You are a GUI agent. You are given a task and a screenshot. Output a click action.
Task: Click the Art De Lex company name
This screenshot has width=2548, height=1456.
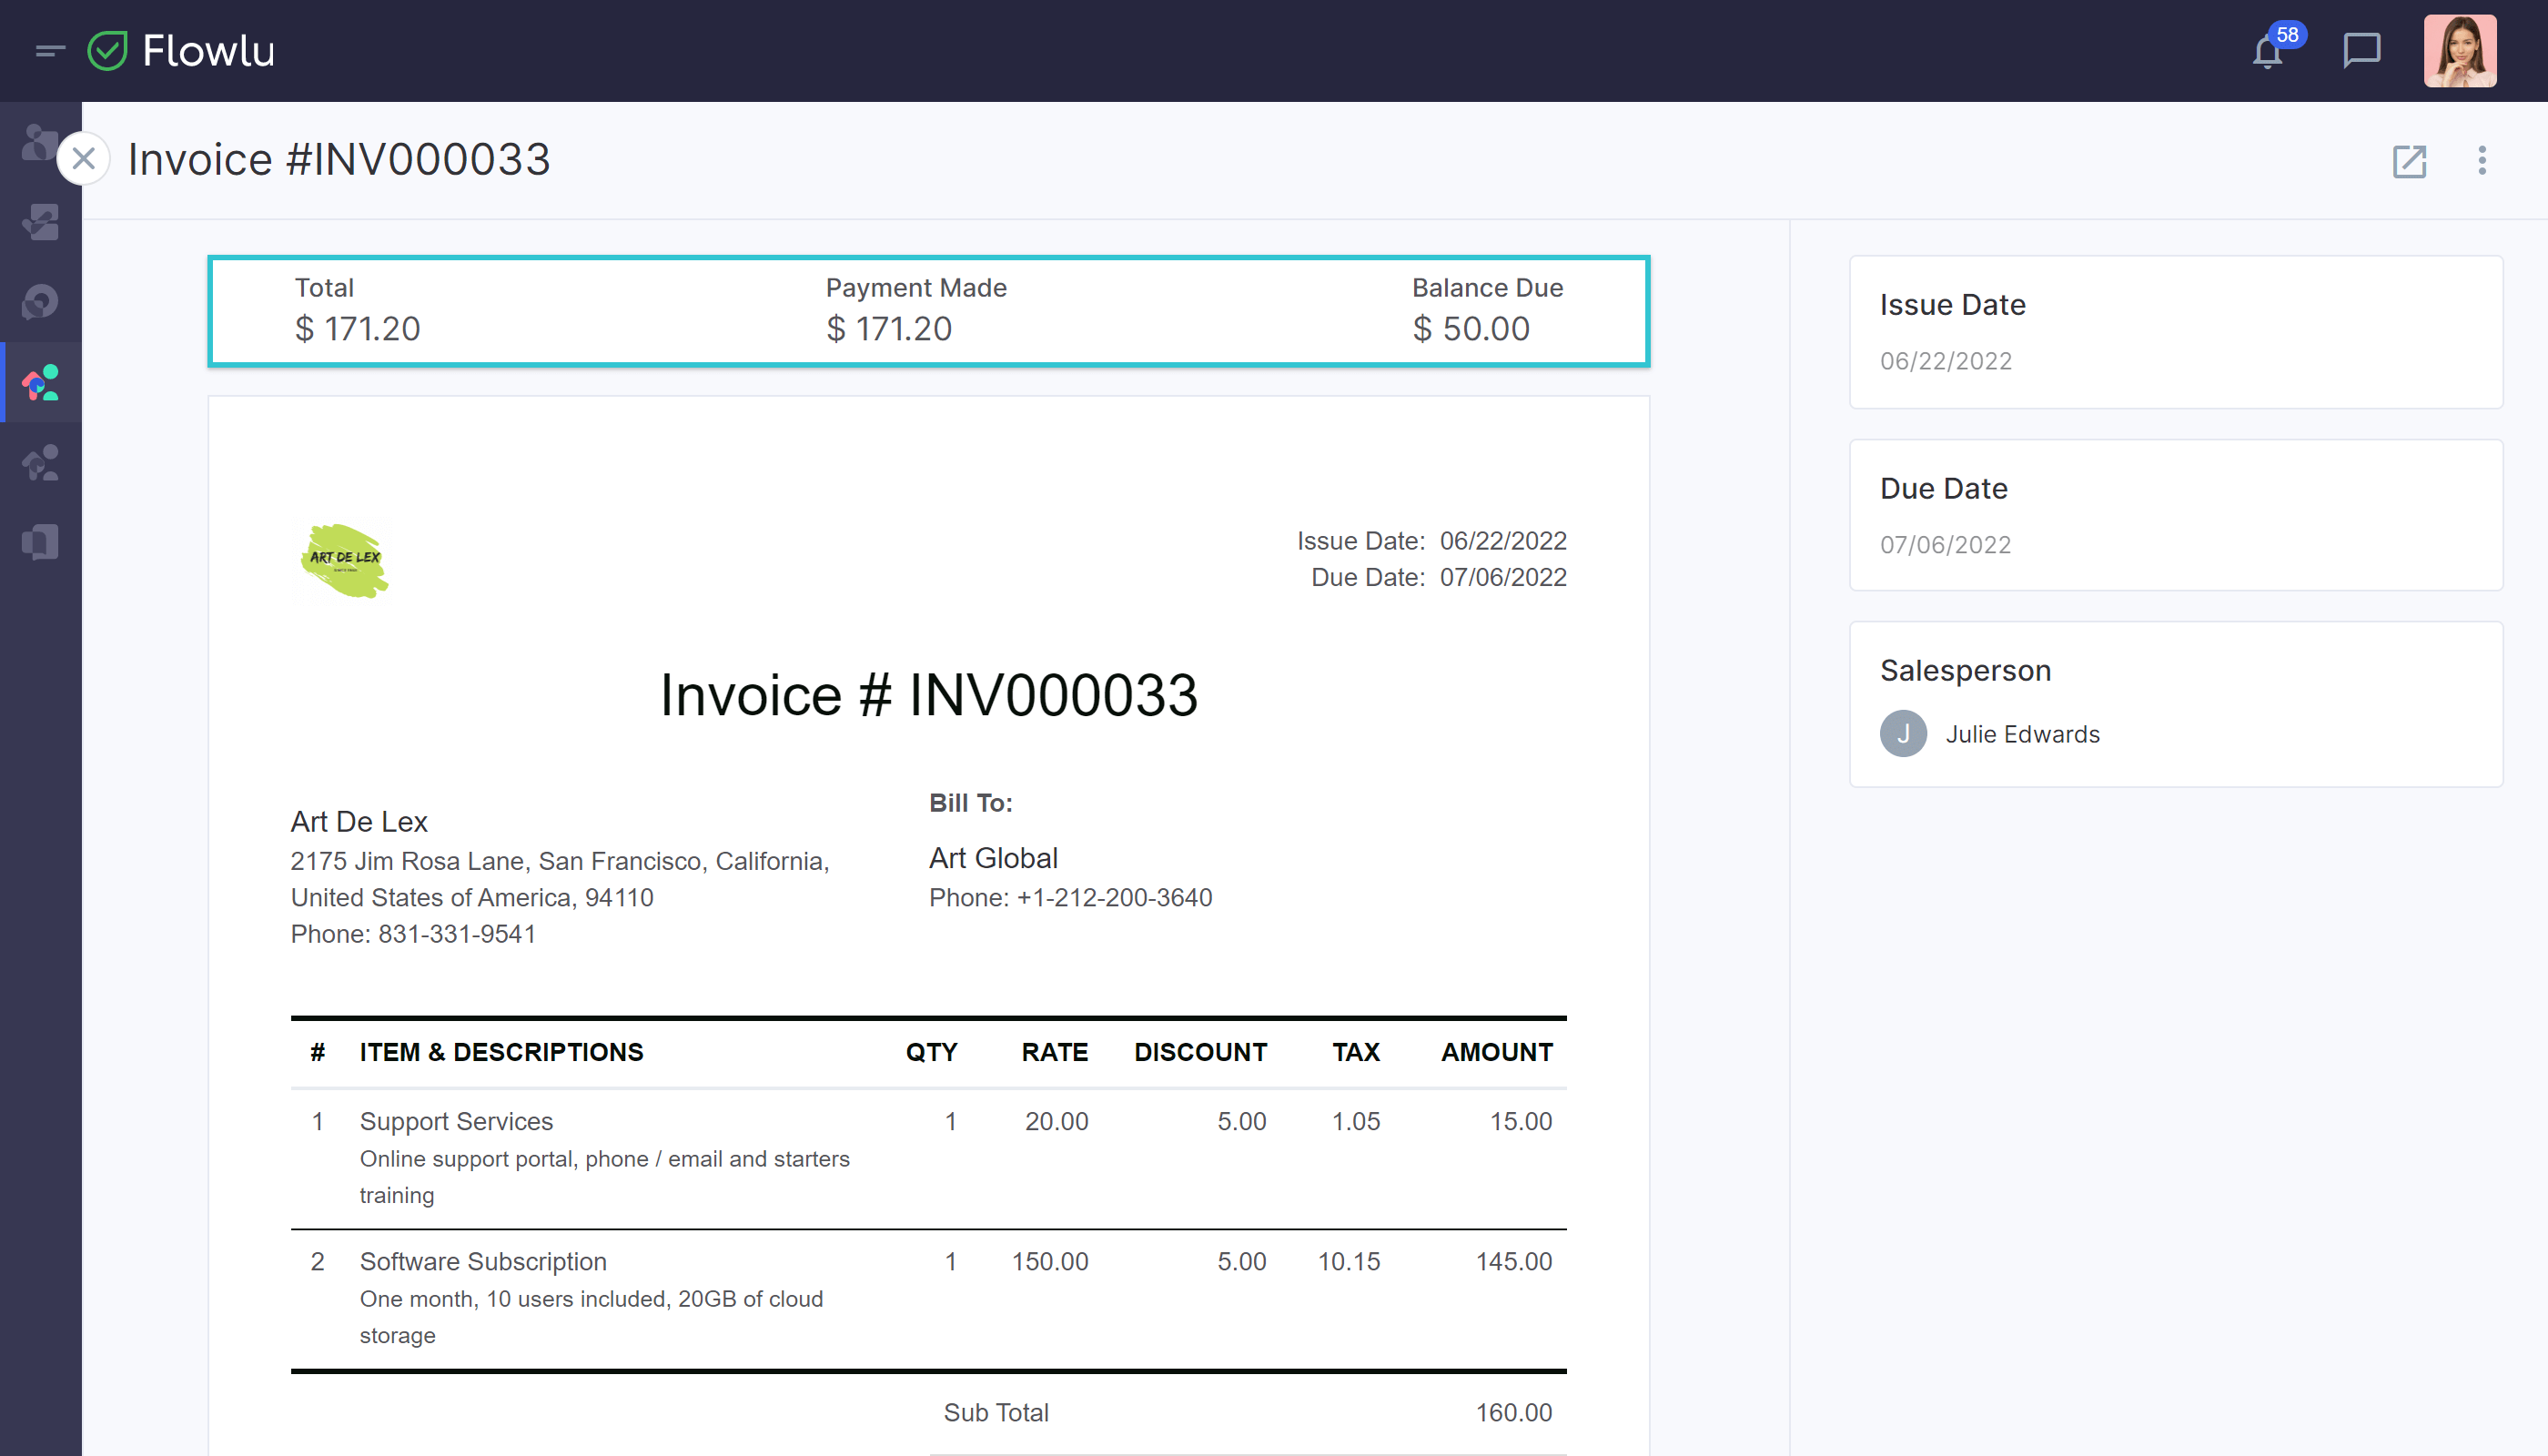pos(359,822)
